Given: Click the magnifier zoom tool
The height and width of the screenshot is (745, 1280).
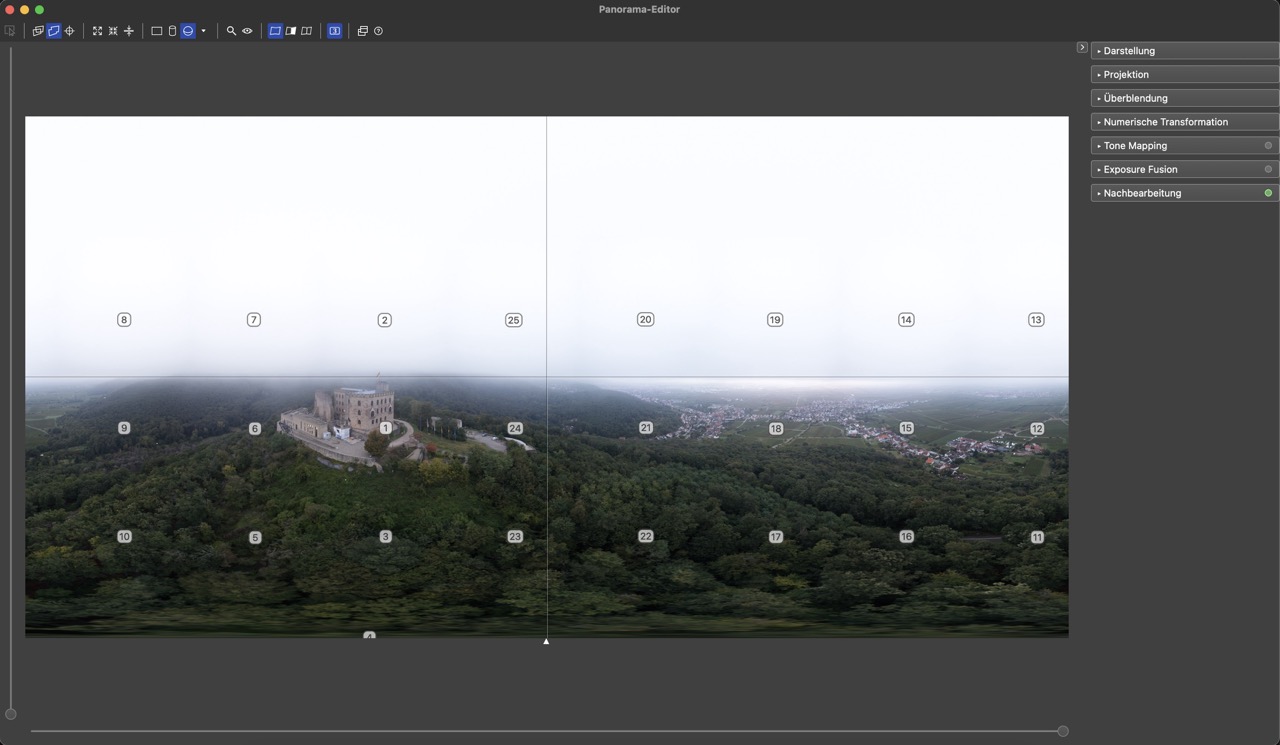Looking at the screenshot, I should (x=231, y=31).
